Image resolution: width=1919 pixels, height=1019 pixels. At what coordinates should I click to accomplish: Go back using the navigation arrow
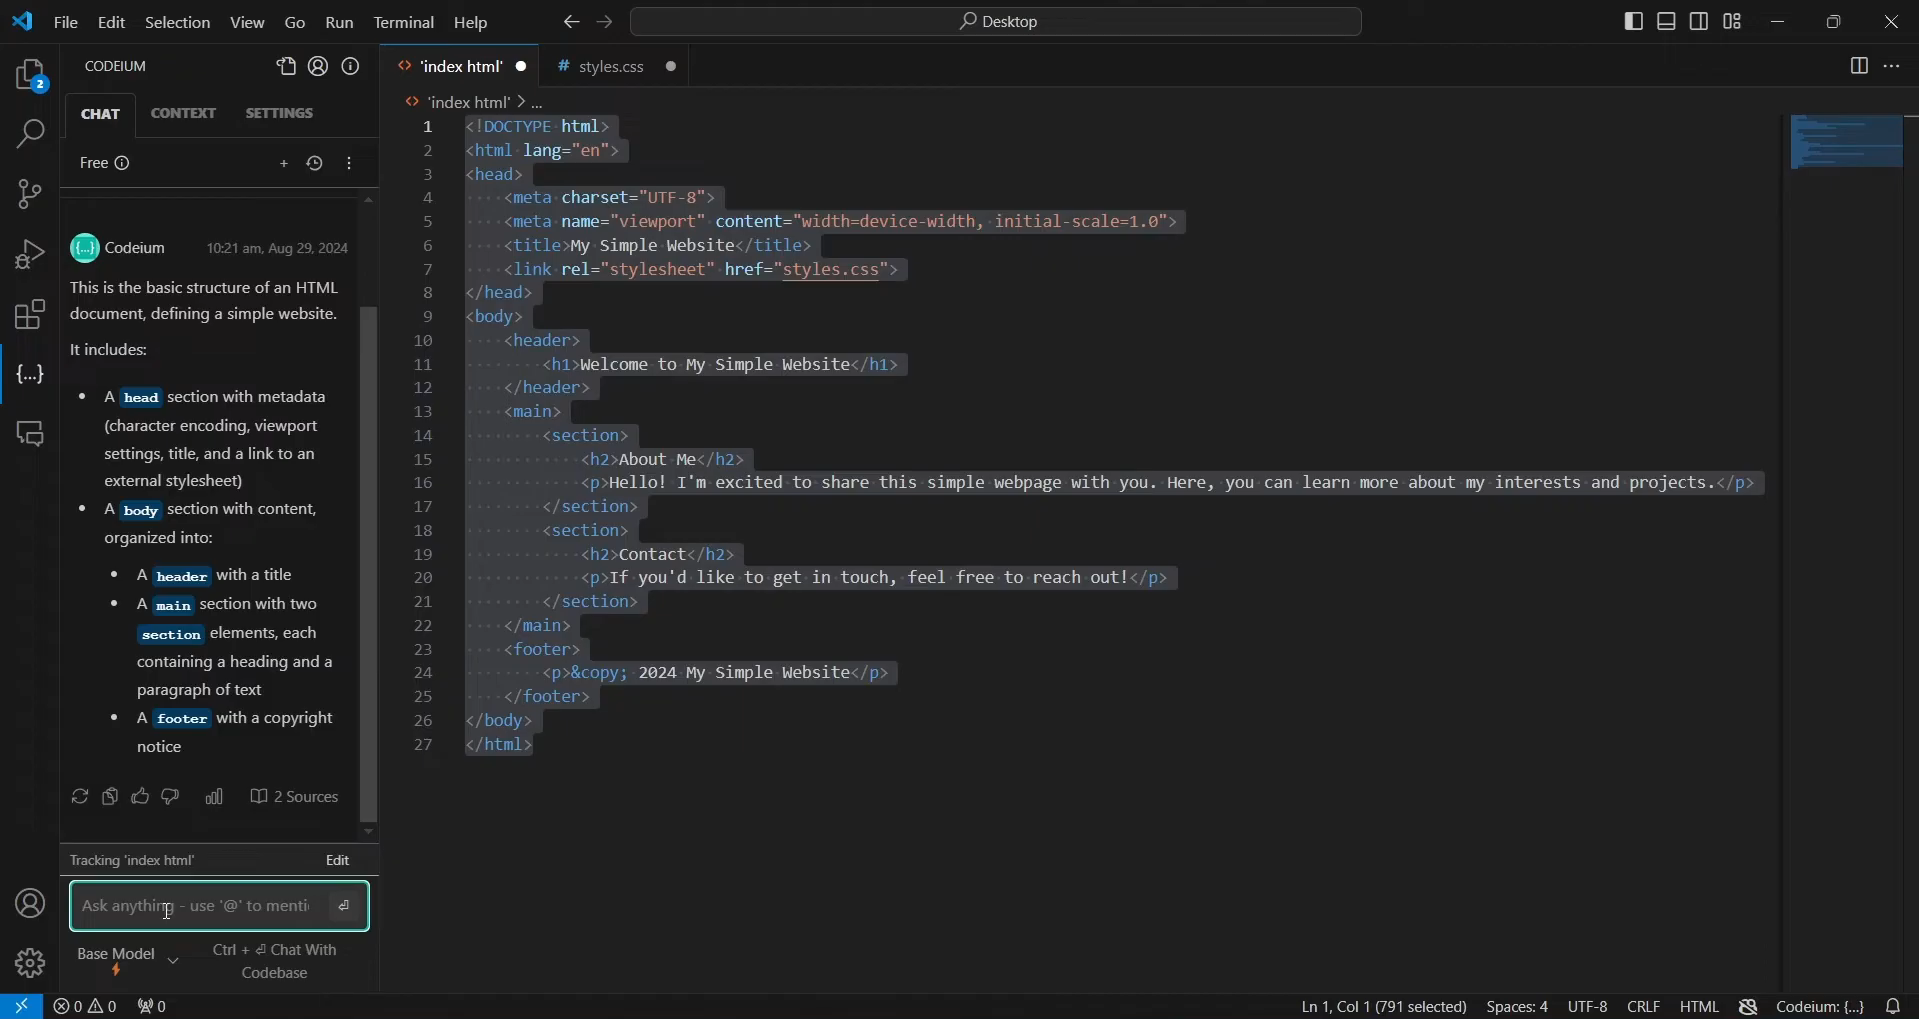pos(571,22)
